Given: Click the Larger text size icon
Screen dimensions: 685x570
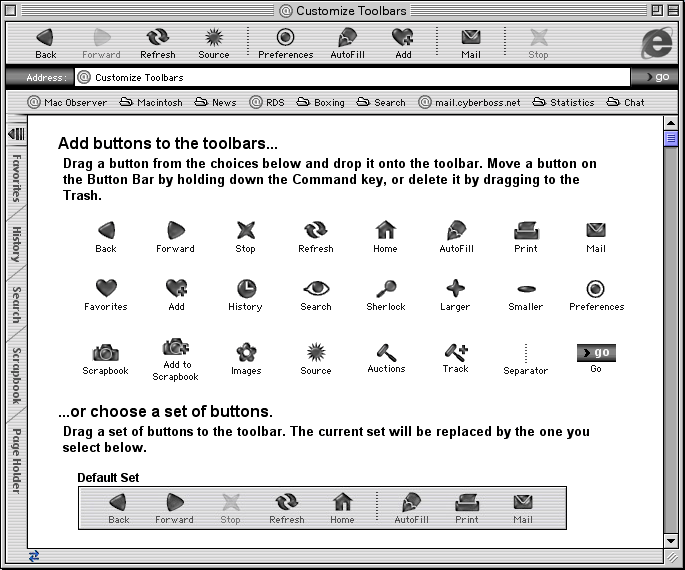Looking at the screenshot, I should point(455,289).
